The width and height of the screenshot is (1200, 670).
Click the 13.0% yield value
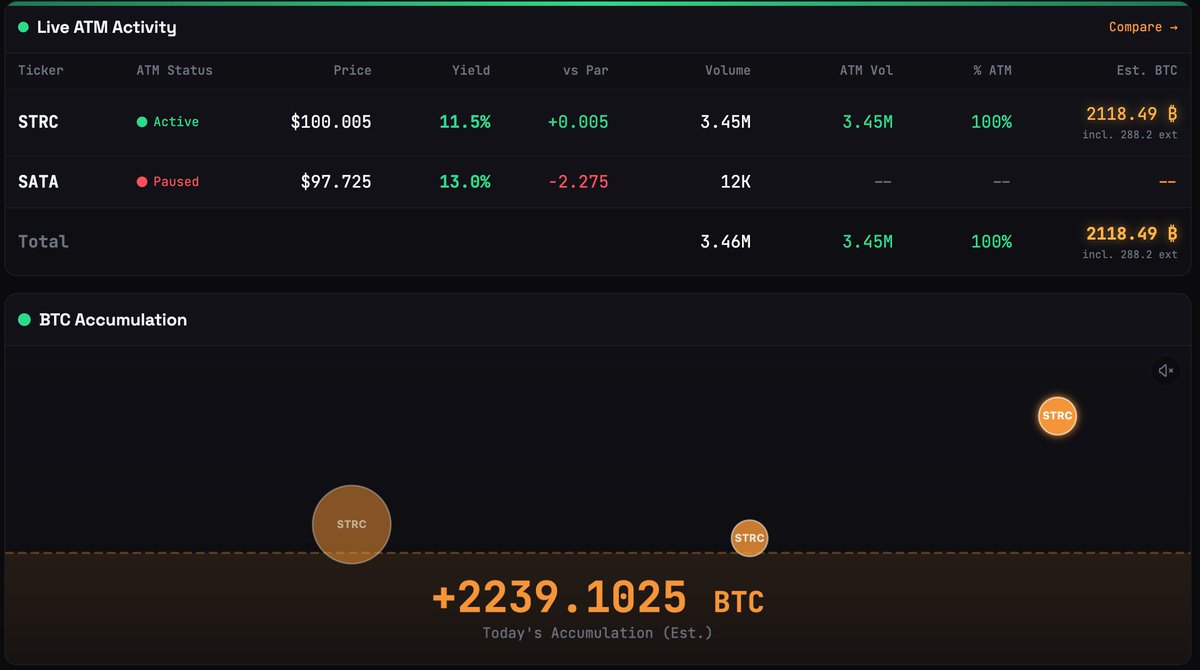pyautogui.click(x=465, y=182)
